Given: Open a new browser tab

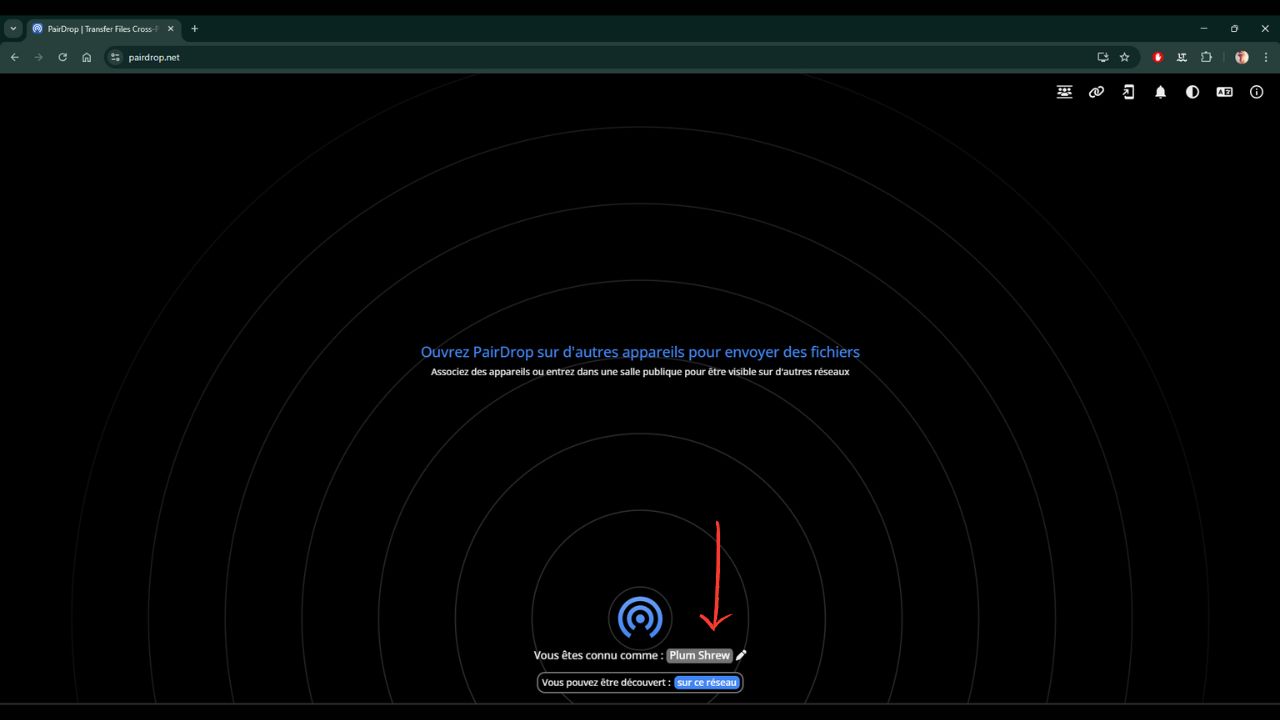Looking at the screenshot, I should tap(195, 29).
